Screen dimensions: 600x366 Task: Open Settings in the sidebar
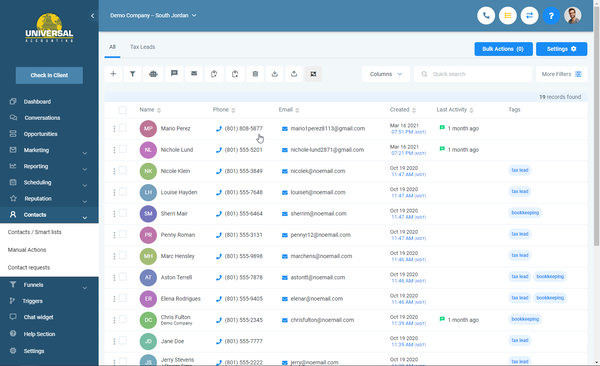point(34,351)
